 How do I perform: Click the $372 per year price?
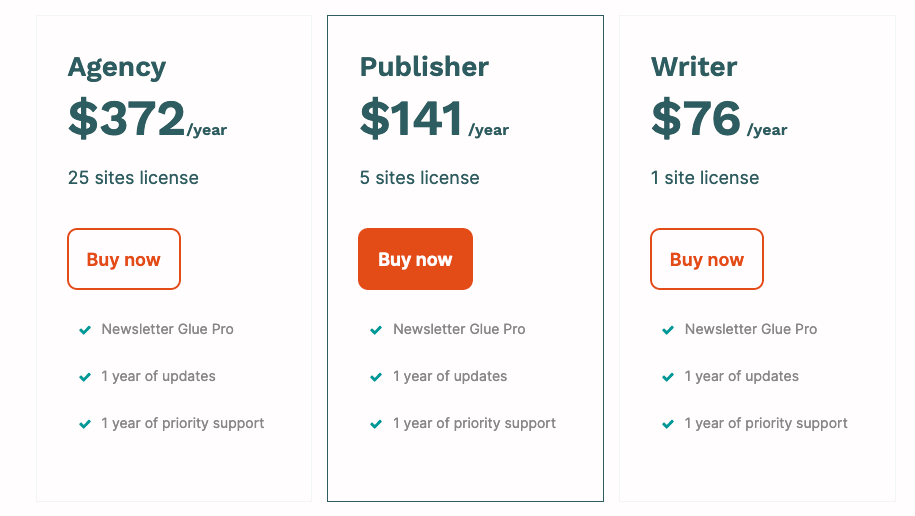point(147,118)
